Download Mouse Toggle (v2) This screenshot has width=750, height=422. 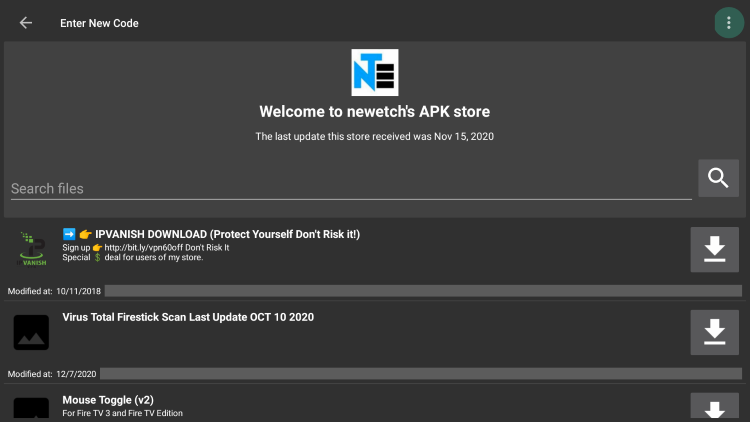(x=714, y=407)
